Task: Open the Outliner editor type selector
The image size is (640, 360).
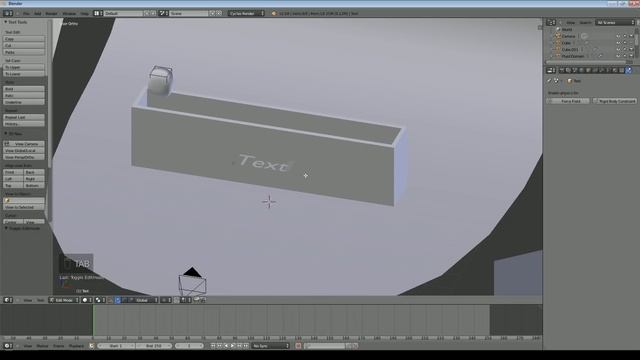Action: [551, 22]
